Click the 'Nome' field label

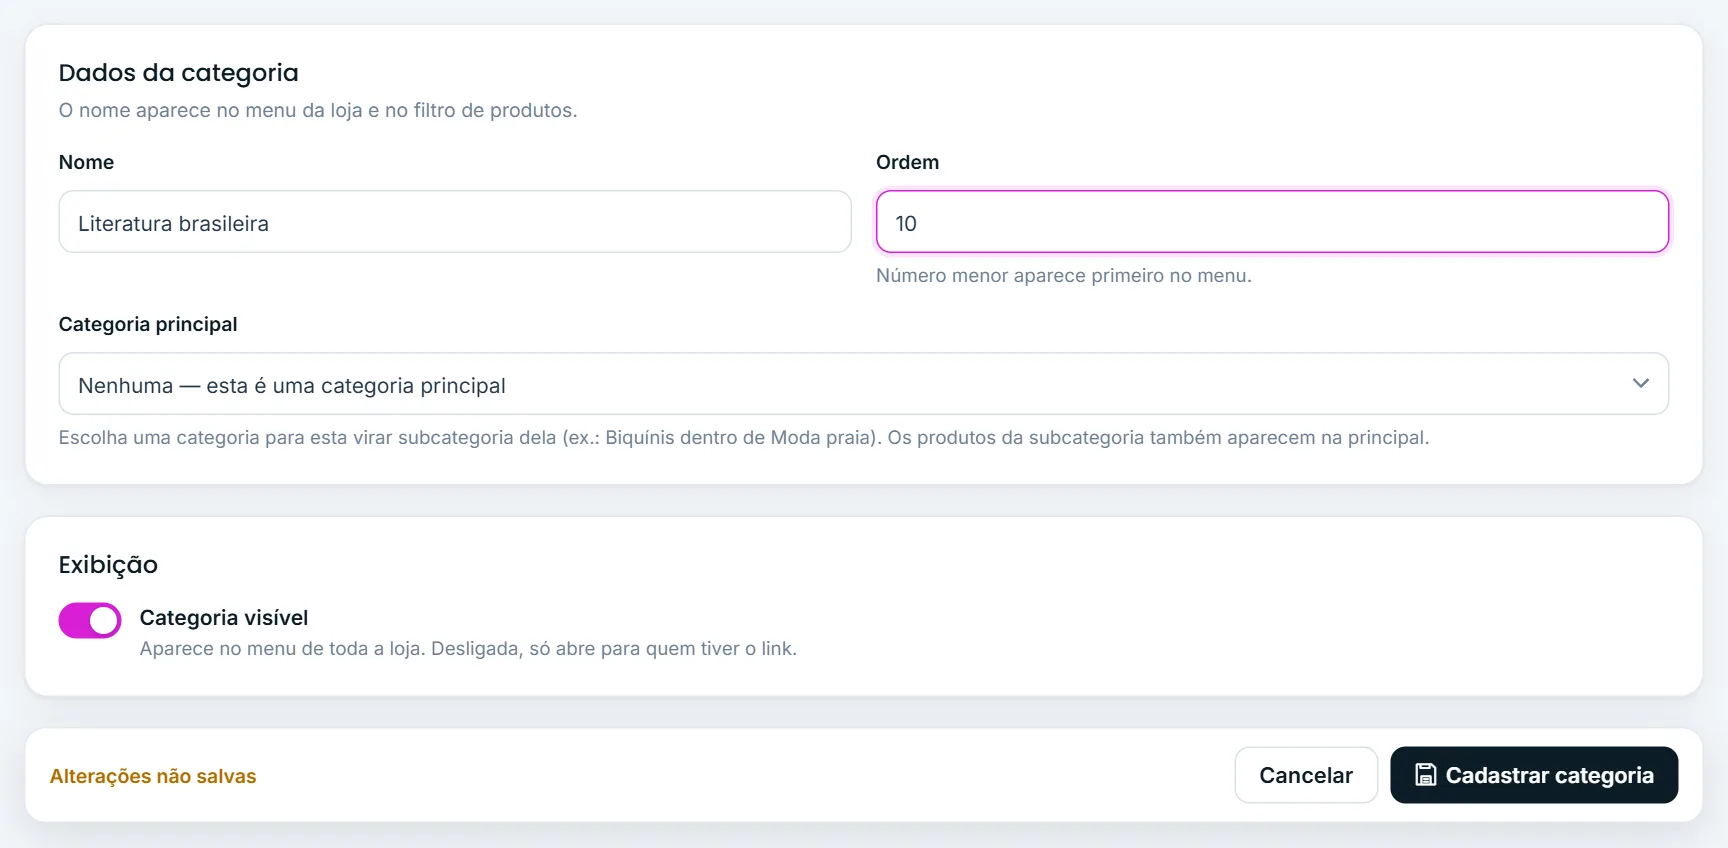pos(86,162)
